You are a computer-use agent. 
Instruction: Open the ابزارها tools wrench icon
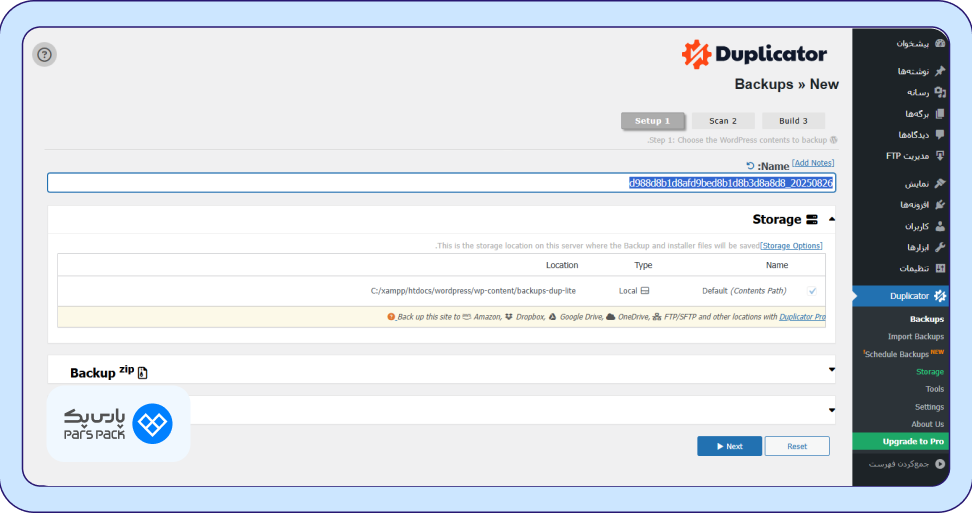[940, 247]
